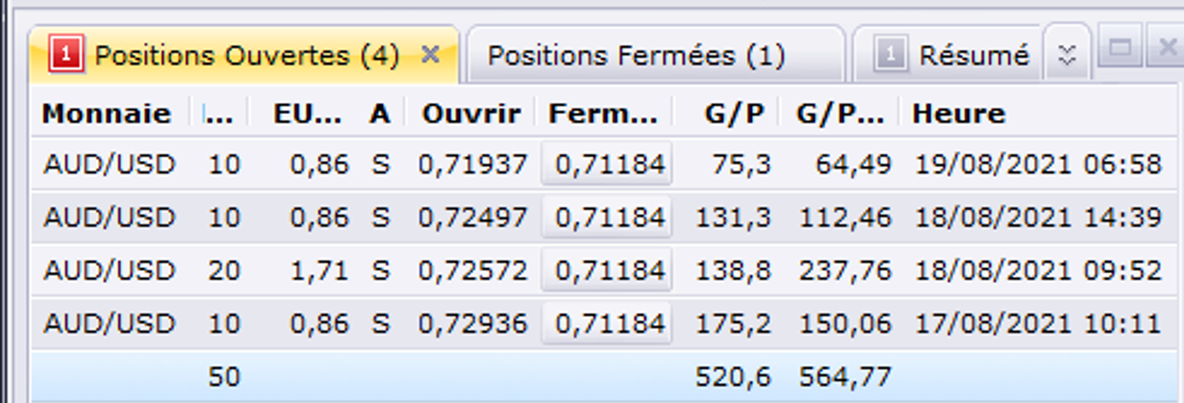Sort by Monnaie column header
The image size is (1184, 403).
click(106, 114)
